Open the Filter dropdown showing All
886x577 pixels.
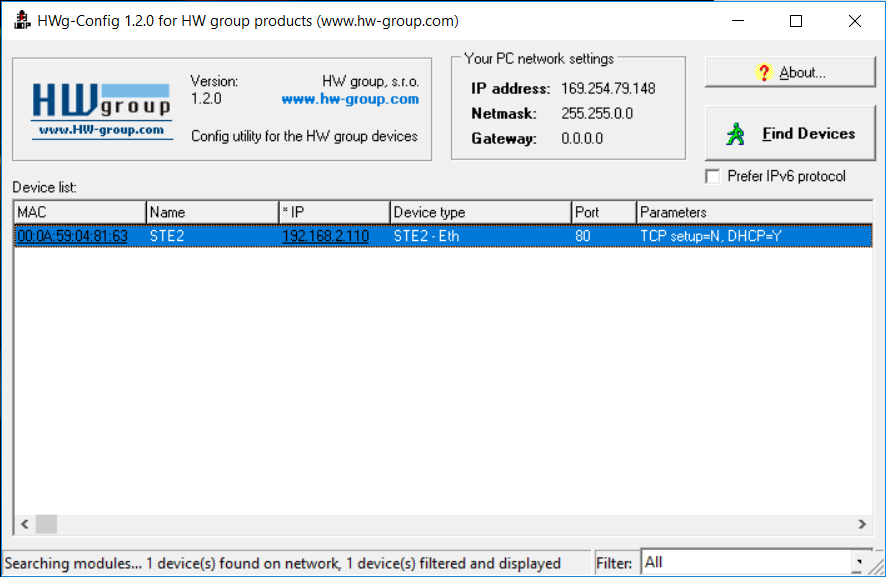point(757,562)
